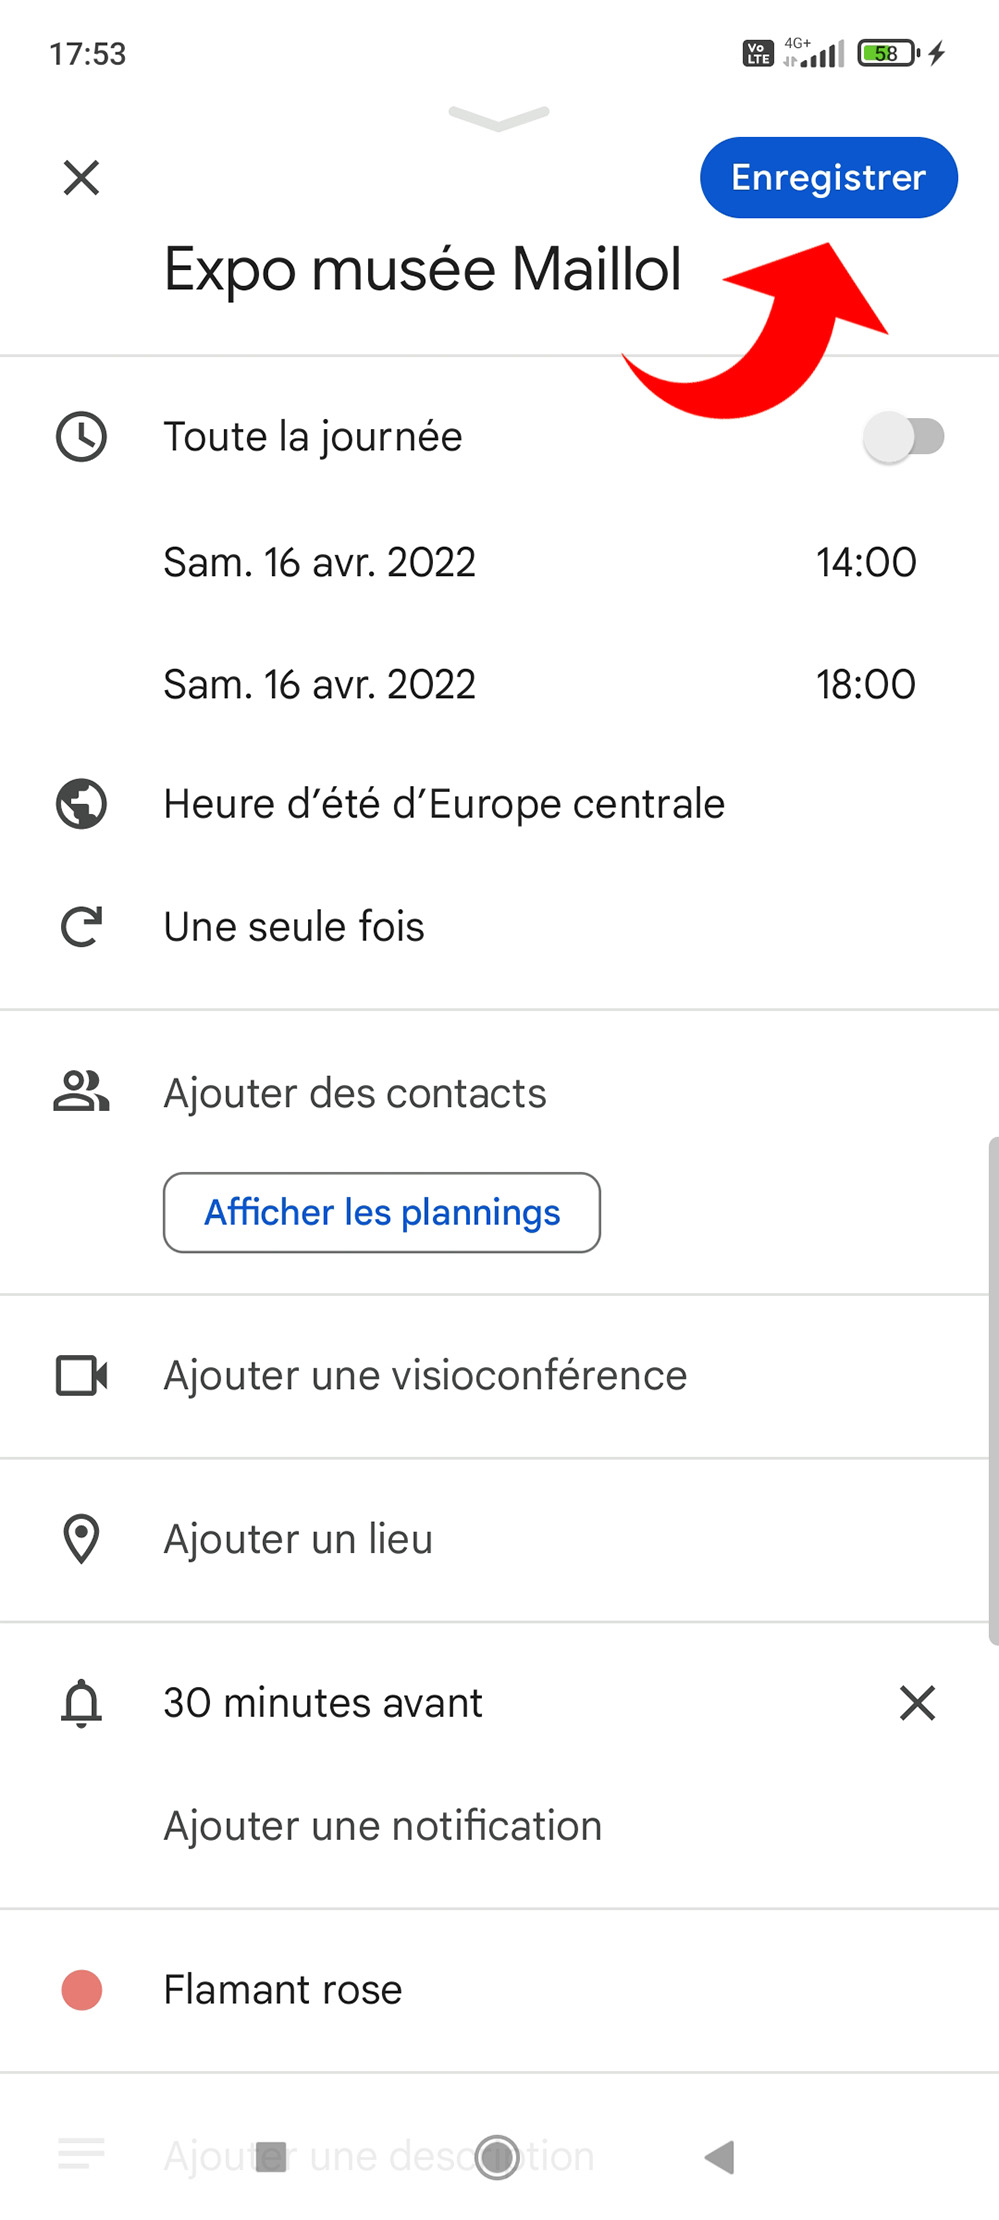Open the start time 14:00 picker
Viewport: 999px width, 2220px height.
865,562
